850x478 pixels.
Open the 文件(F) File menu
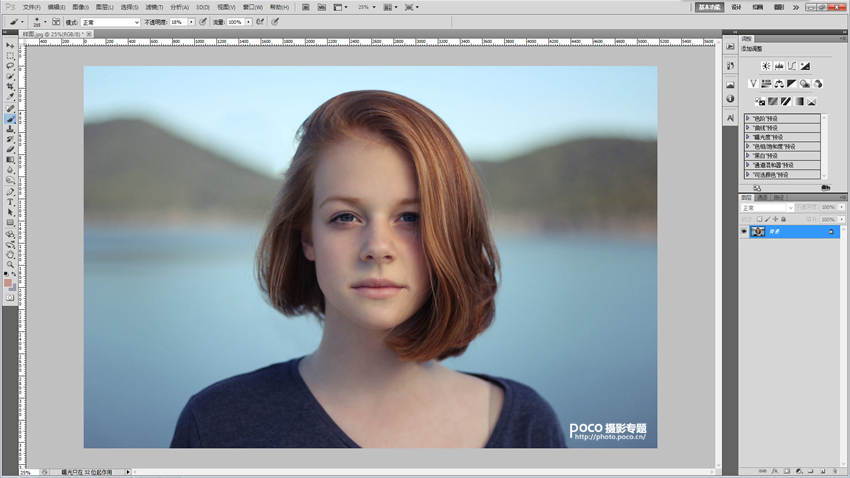coord(31,7)
